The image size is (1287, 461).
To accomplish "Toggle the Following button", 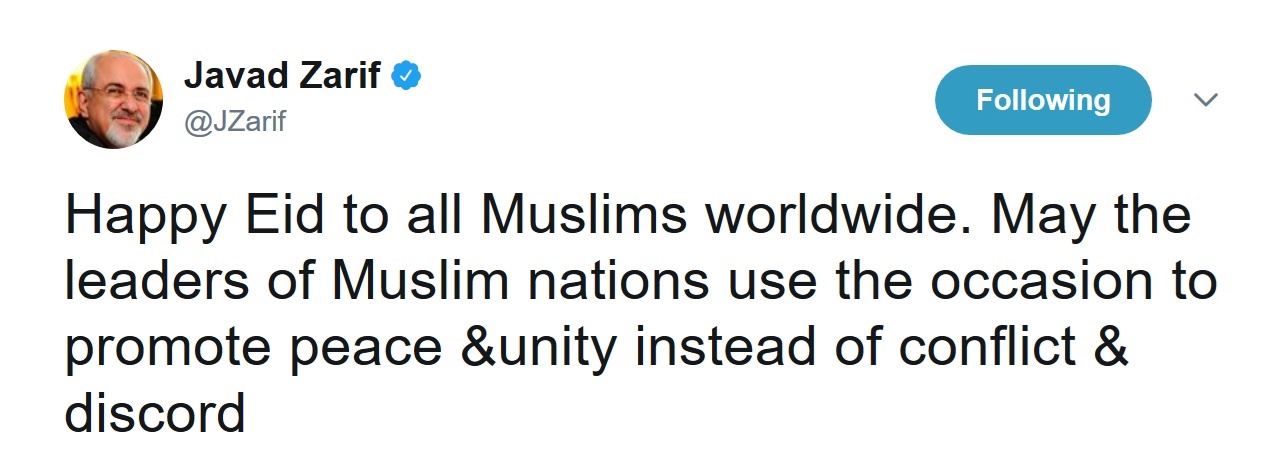I will tap(1043, 100).
